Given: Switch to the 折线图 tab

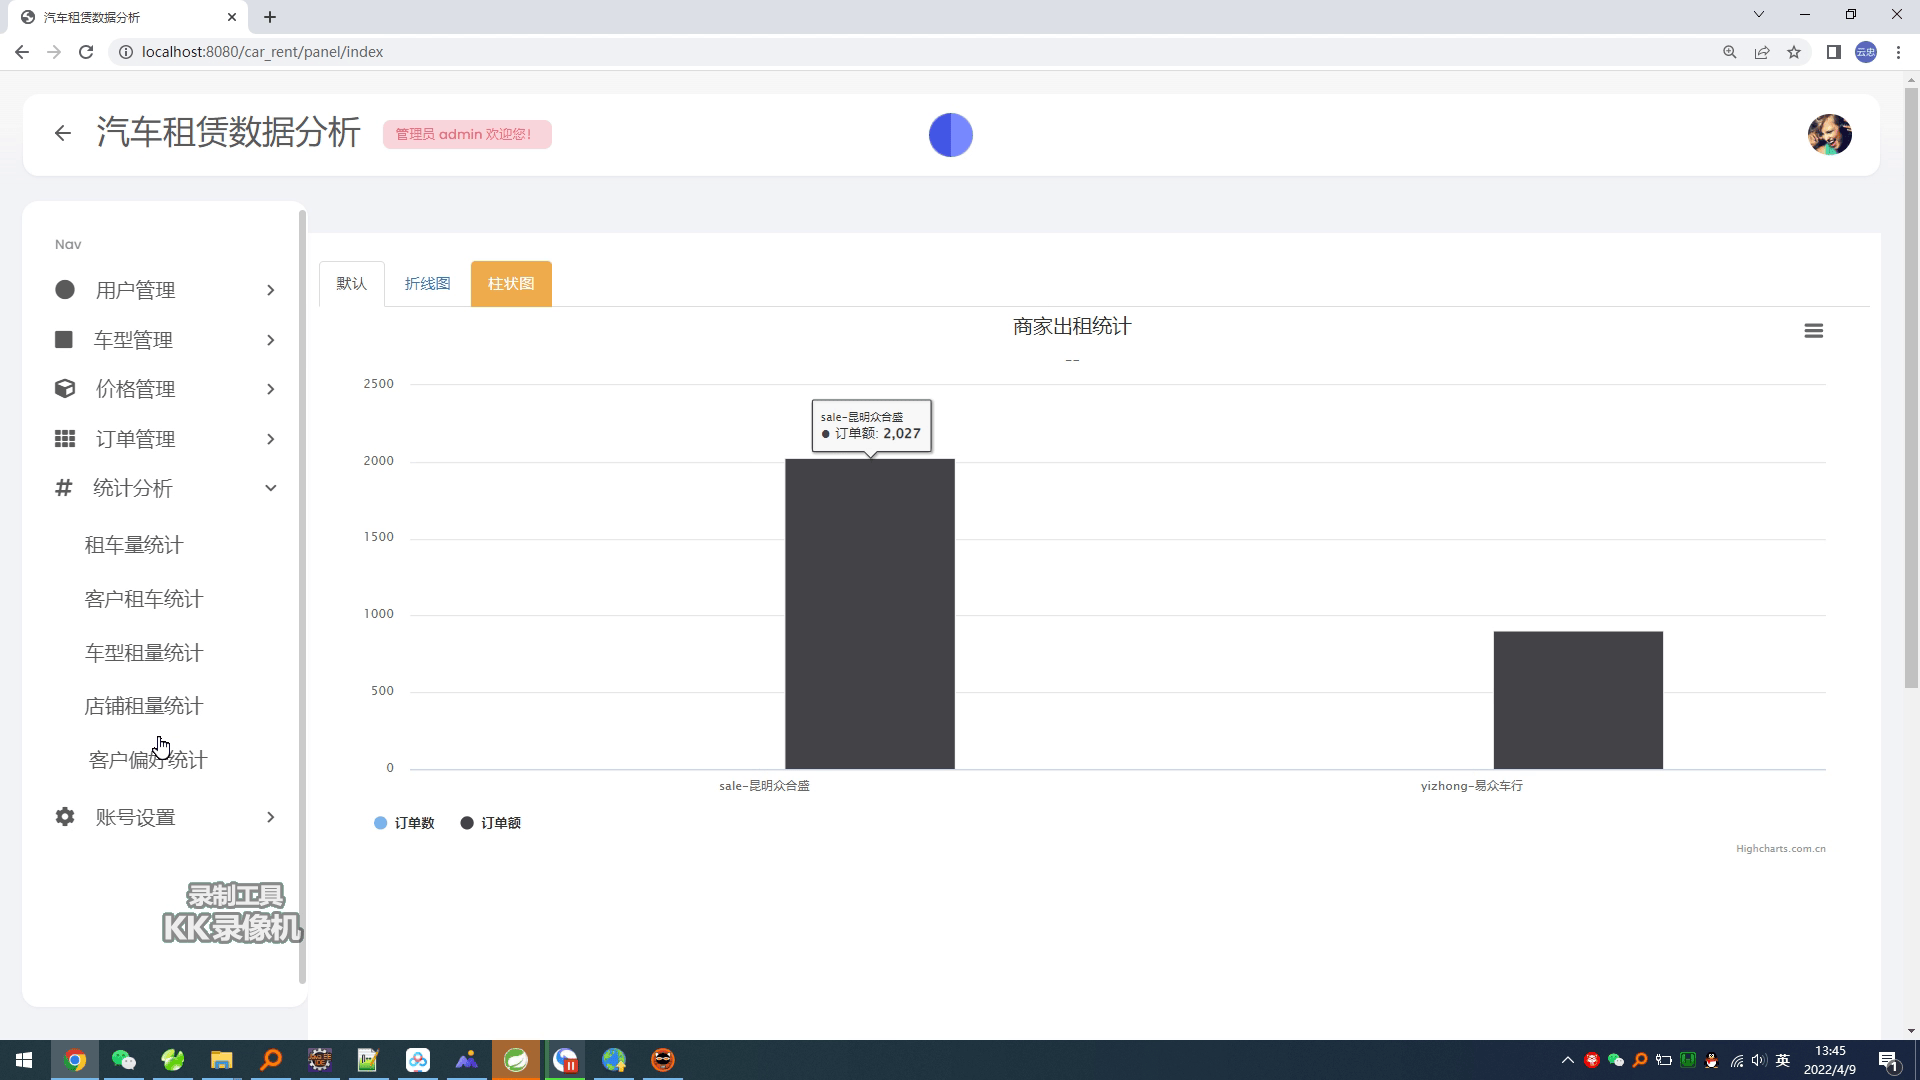Looking at the screenshot, I should pyautogui.click(x=427, y=284).
